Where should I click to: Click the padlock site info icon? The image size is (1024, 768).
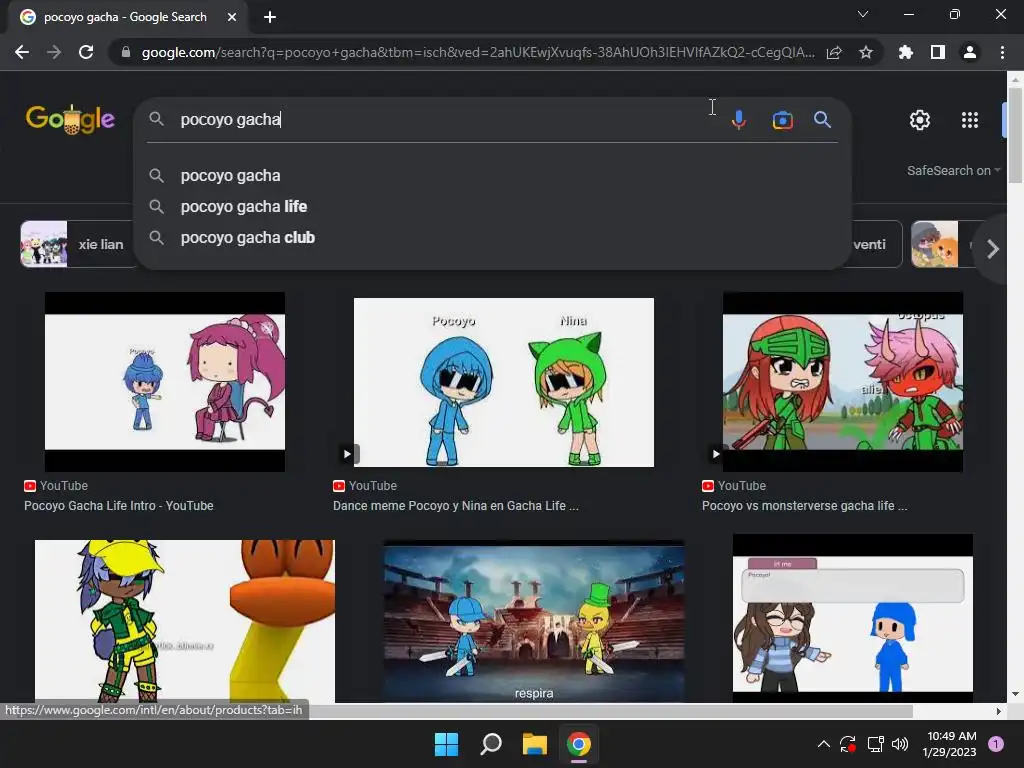point(126,52)
